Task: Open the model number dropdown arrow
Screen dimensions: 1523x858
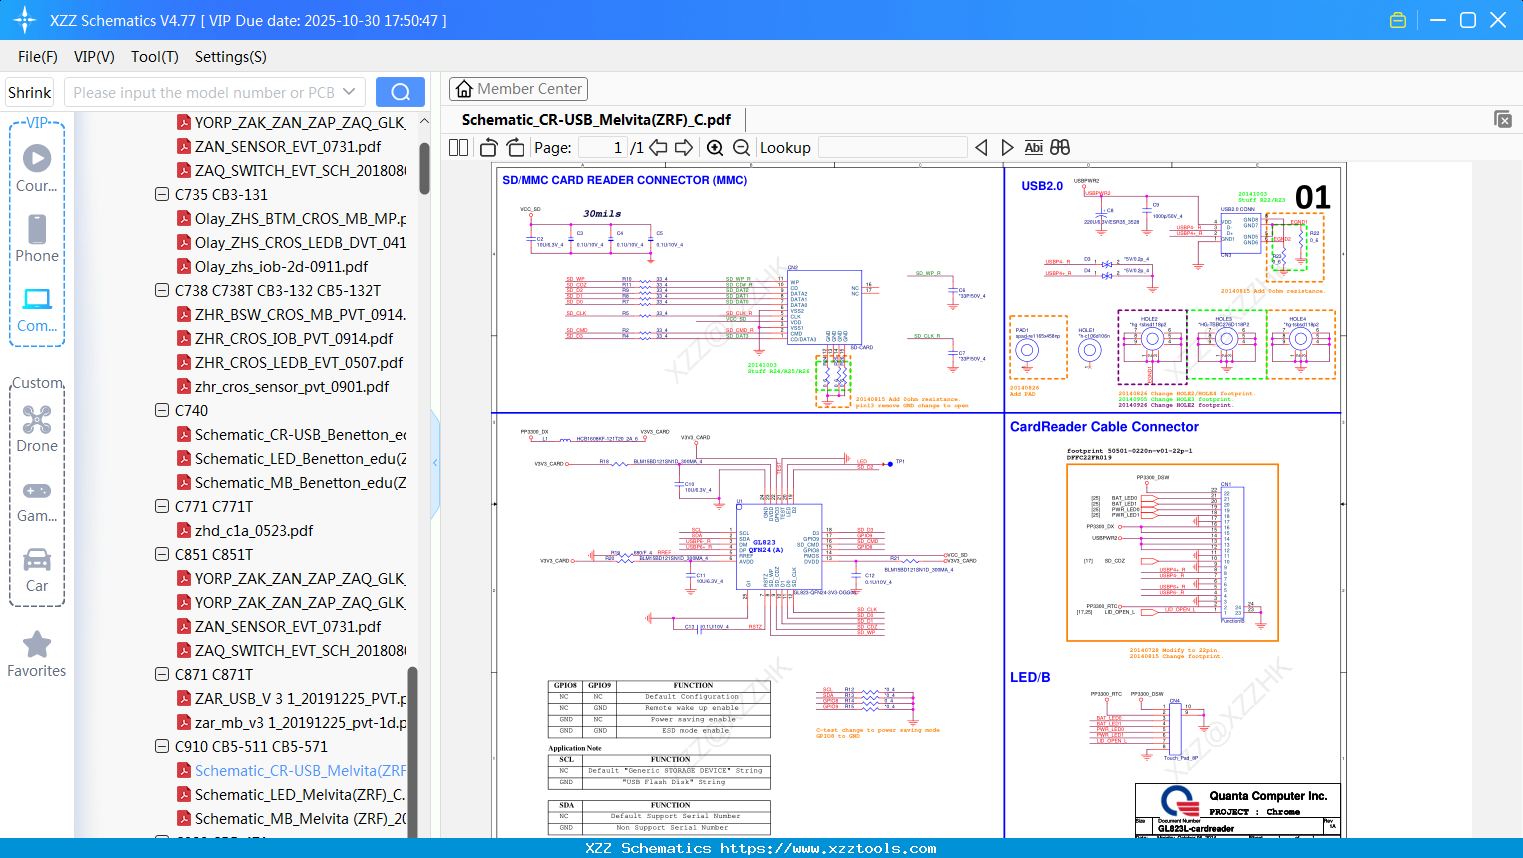Action: coord(349,92)
